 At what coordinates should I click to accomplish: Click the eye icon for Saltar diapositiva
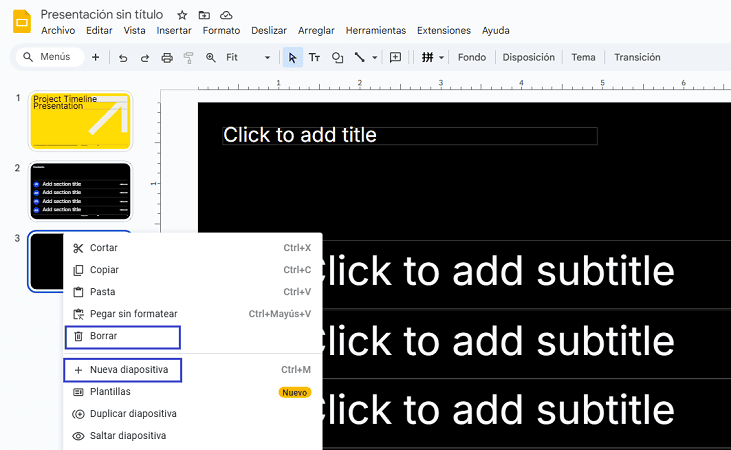tap(78, 436)
